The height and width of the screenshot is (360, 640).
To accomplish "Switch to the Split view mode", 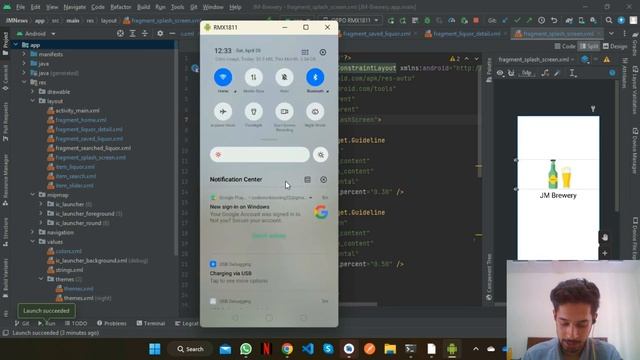I will click(589, 46).
